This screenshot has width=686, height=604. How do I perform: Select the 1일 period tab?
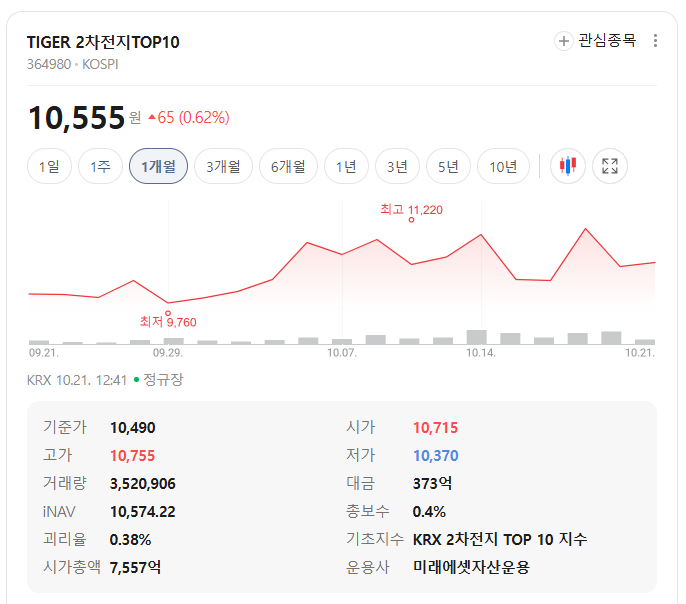pyautogui.click(x=49, y=166)
